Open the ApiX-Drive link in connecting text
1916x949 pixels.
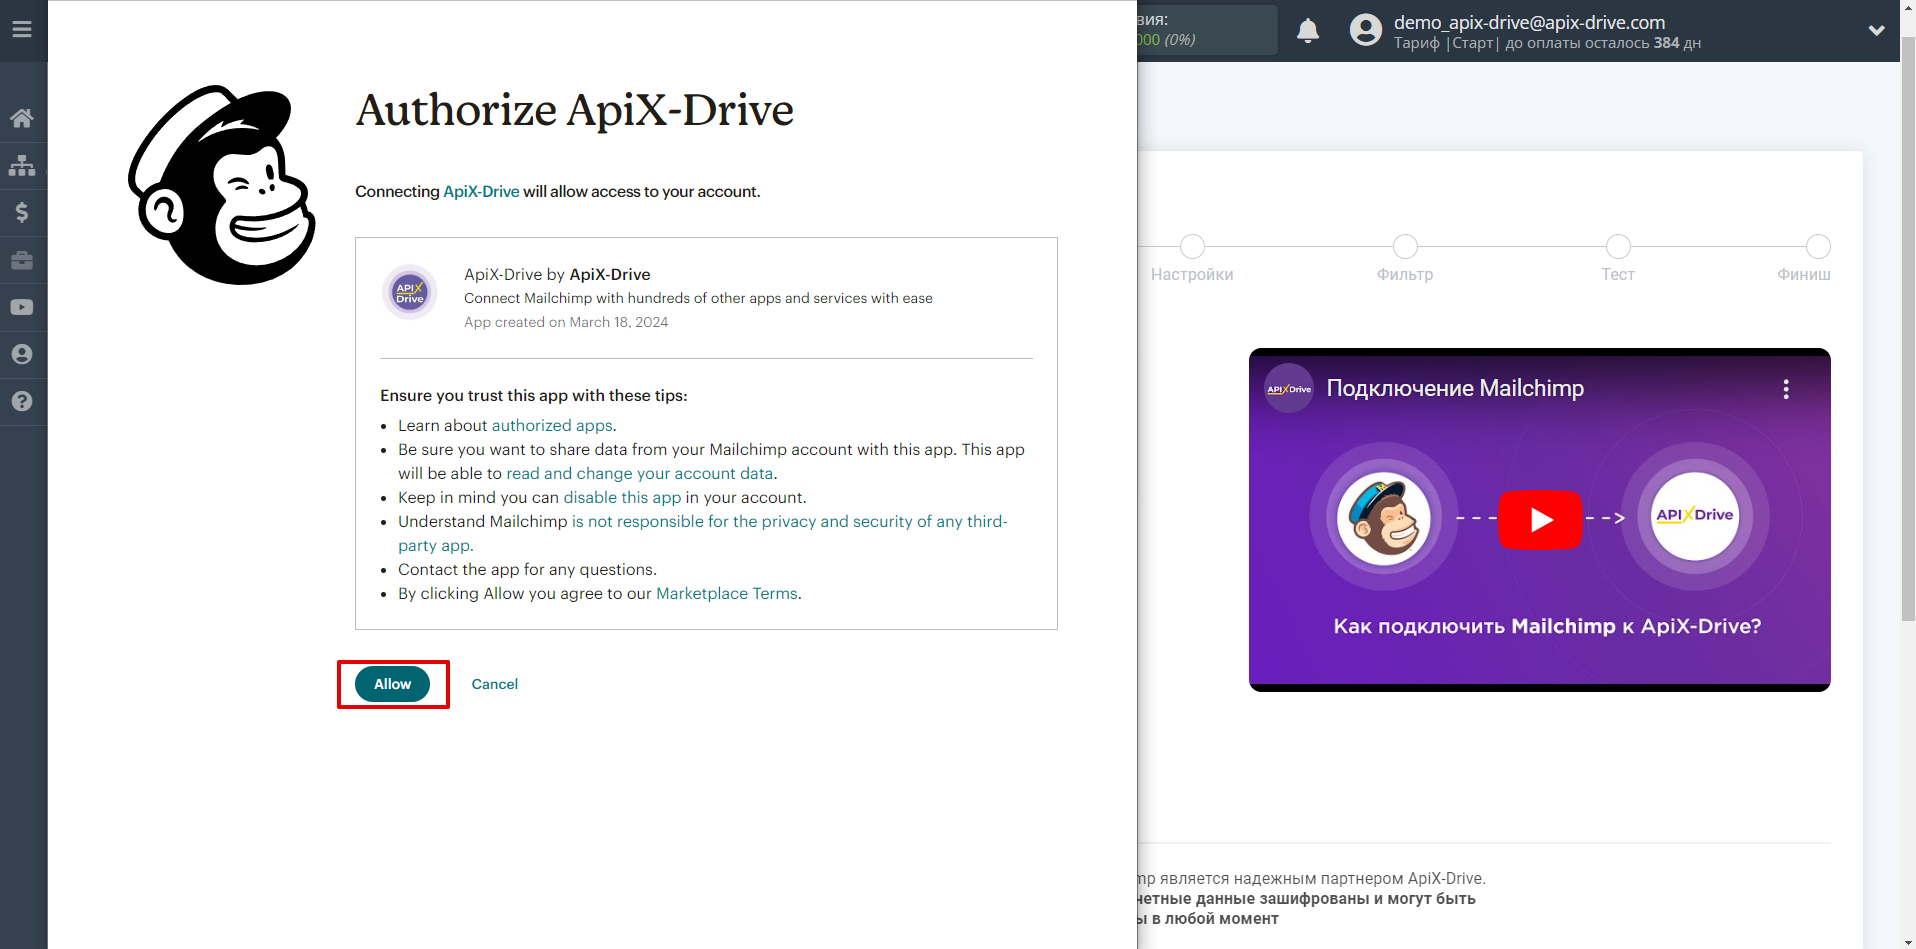click(481, 191)
